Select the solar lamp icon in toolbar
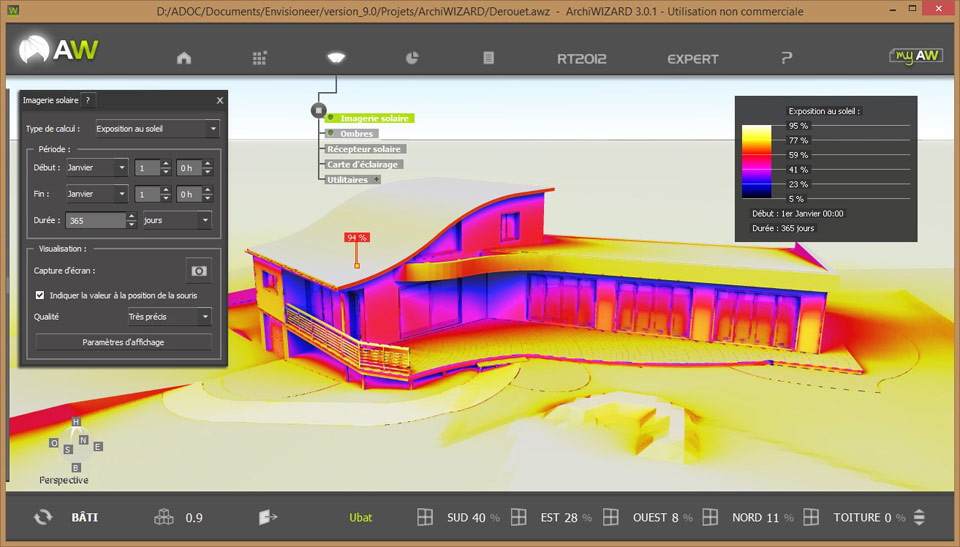960x547 pixels. pyautogui.click(x=336, y=58)
